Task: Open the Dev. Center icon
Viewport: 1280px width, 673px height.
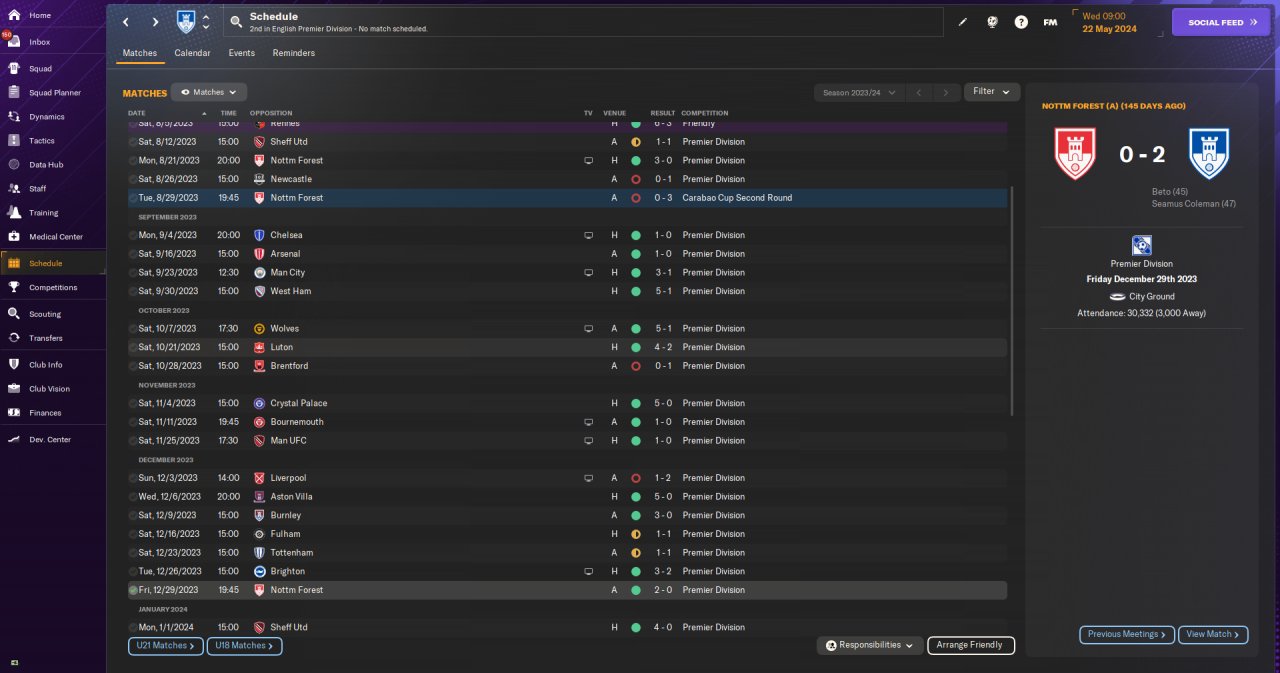Action: tap(14, 440)
